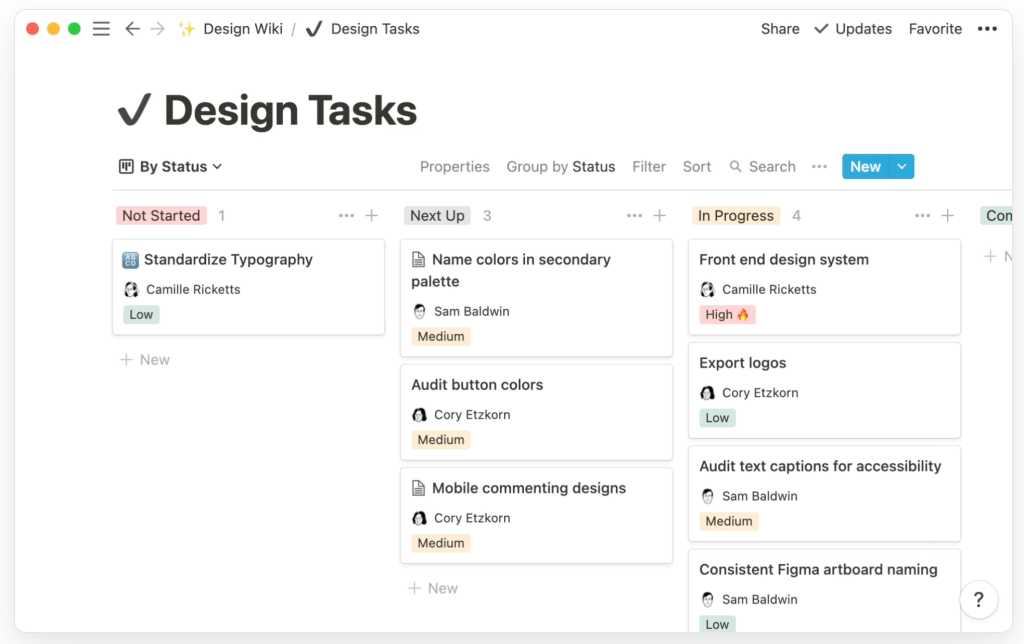The height and width of the screenshot is (644, 1024).
Task: Click the plus icon in In Progress header
Action: (947, 216)
